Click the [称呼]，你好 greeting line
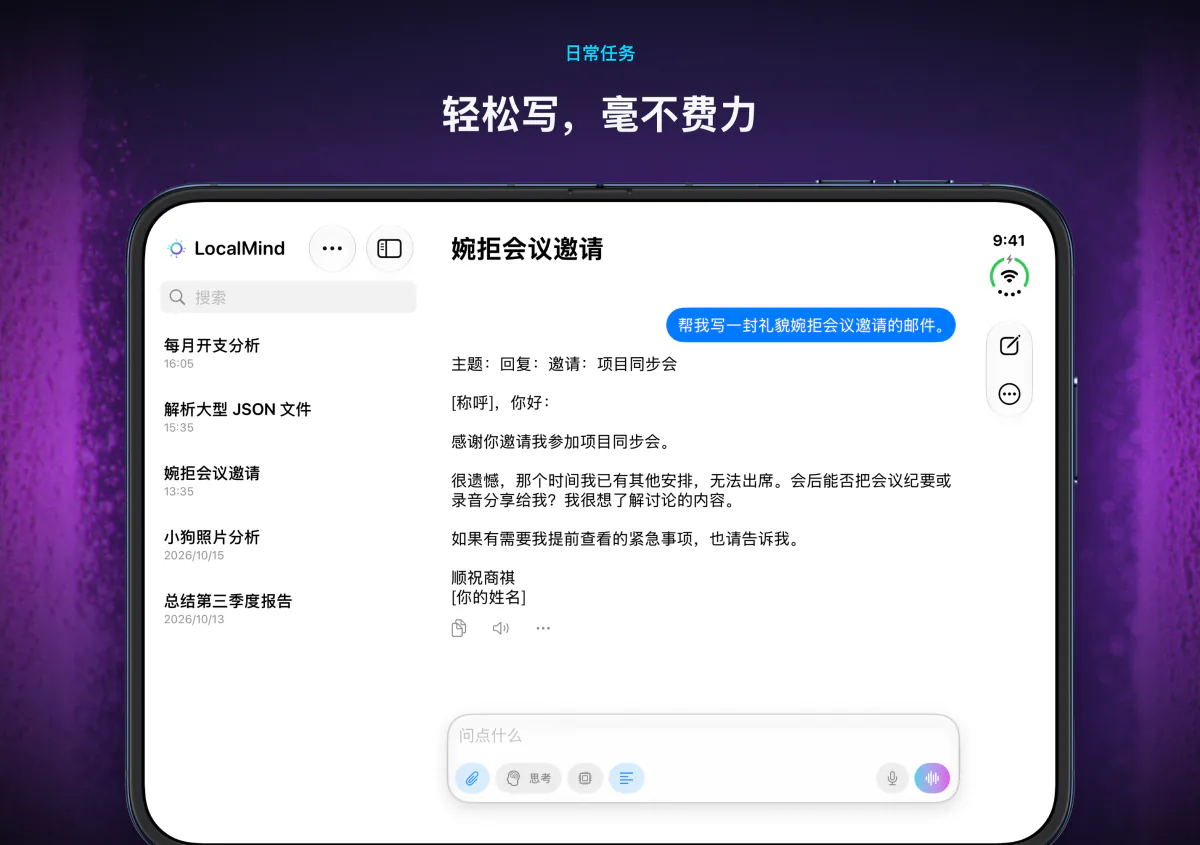 500,403
